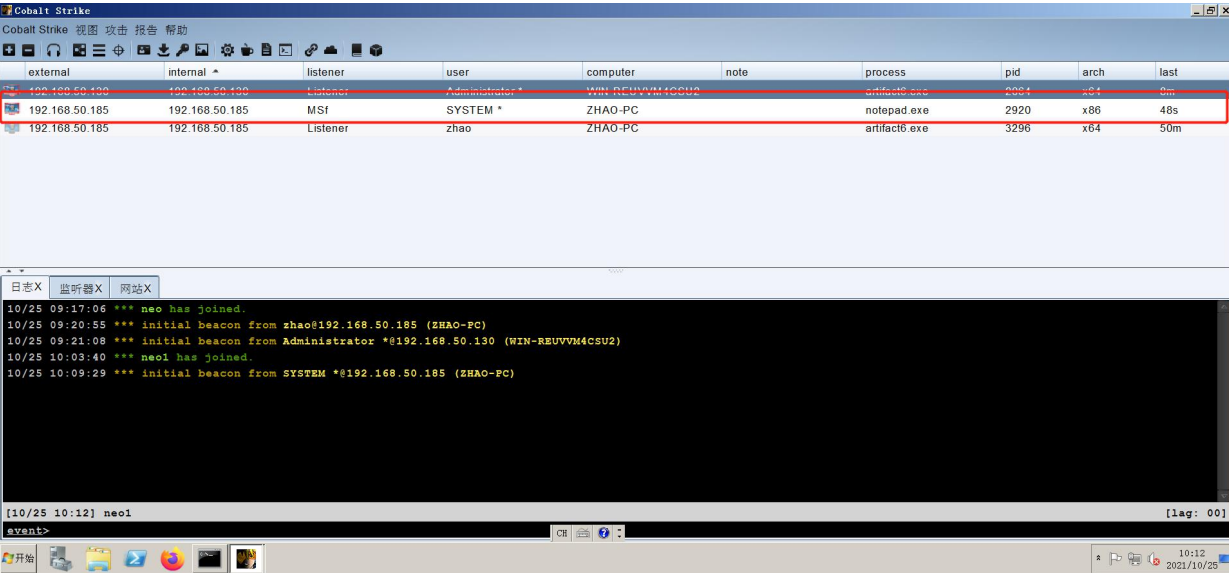Click the pid value 2920
Image resolution: width=1229 pixels, height=573 pixels.
1018,110
